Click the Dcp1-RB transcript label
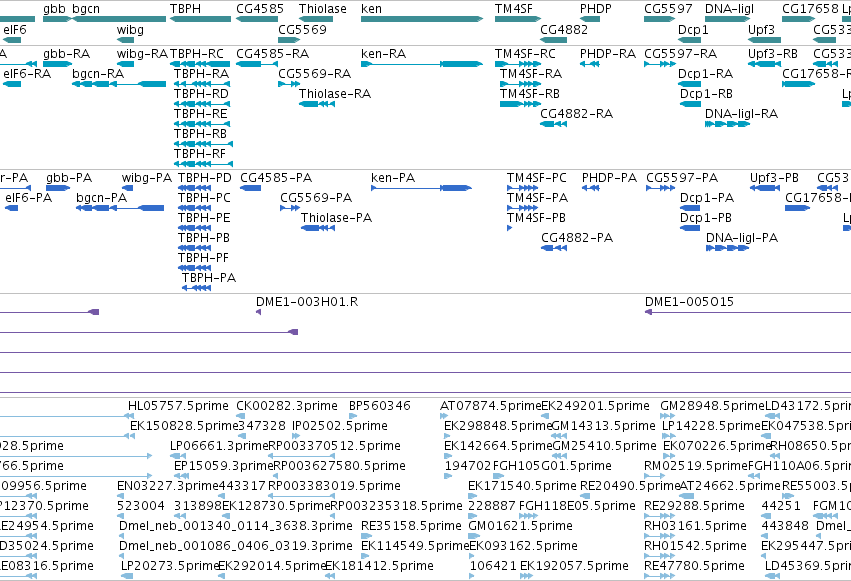The height and width of the screenshot is (581, 851). 706,94
